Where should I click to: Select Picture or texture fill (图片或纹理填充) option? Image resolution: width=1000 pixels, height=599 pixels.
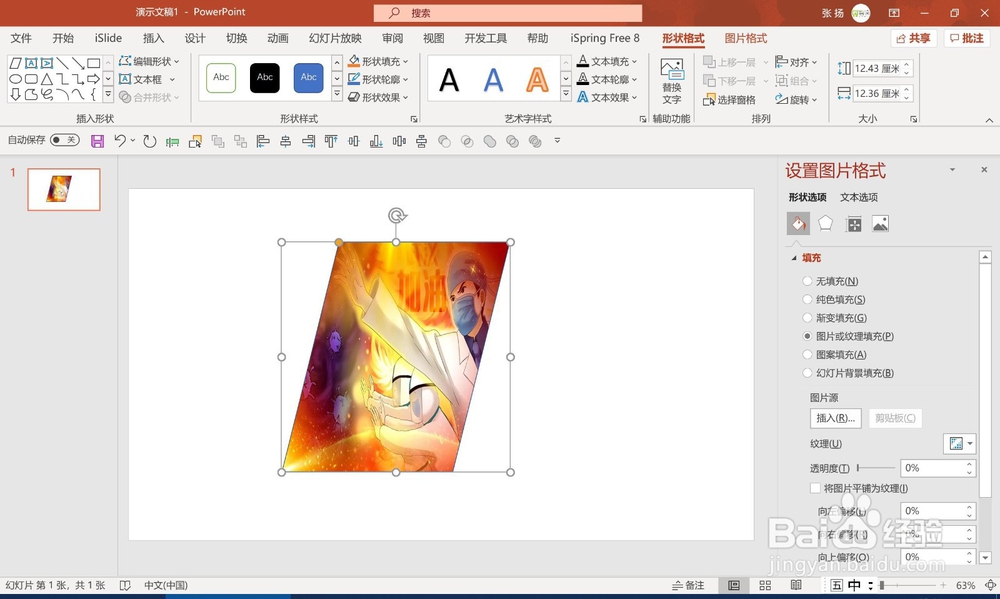pos(807,336)
